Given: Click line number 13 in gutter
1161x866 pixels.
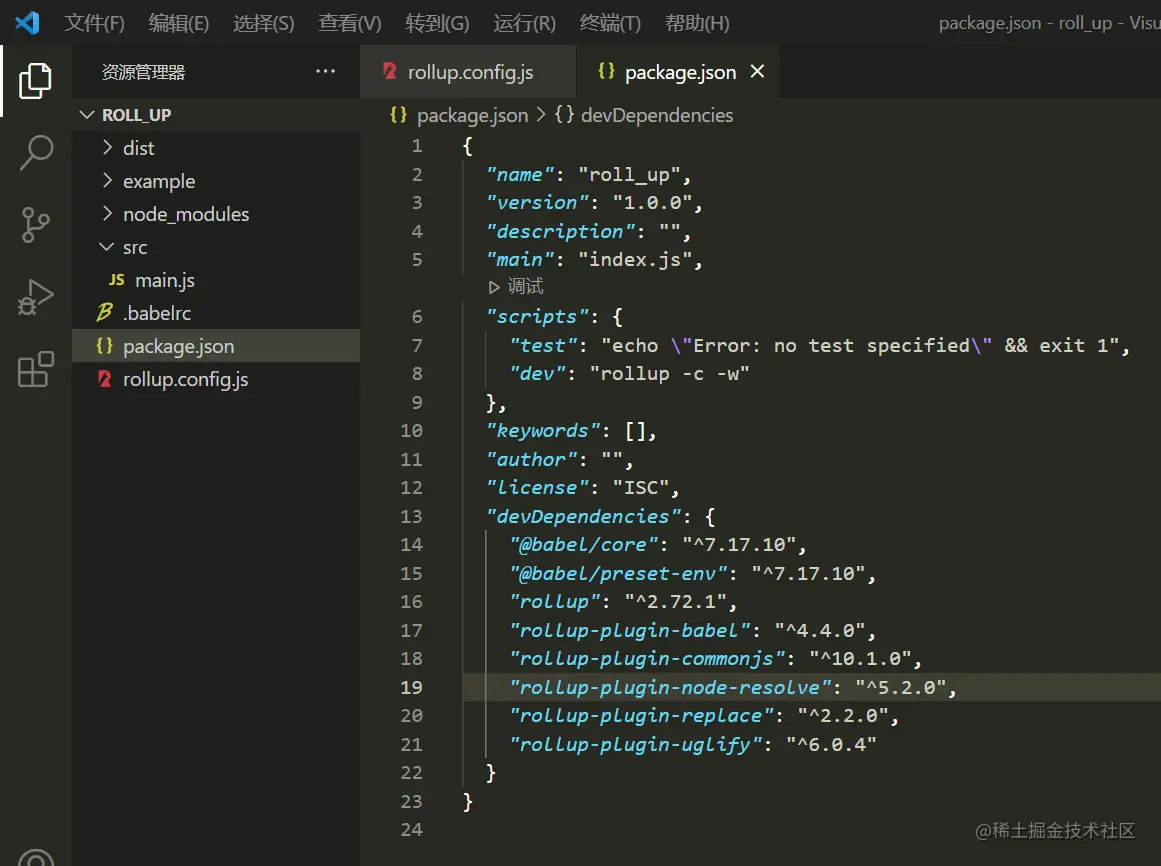Looking at the screenshot, I should click(411, 517).
